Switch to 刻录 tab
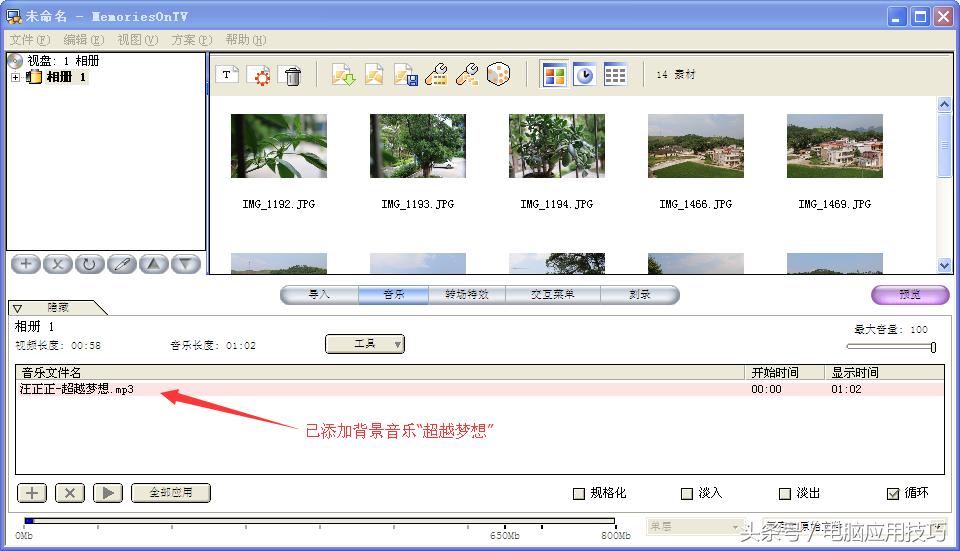 [640, 294]
